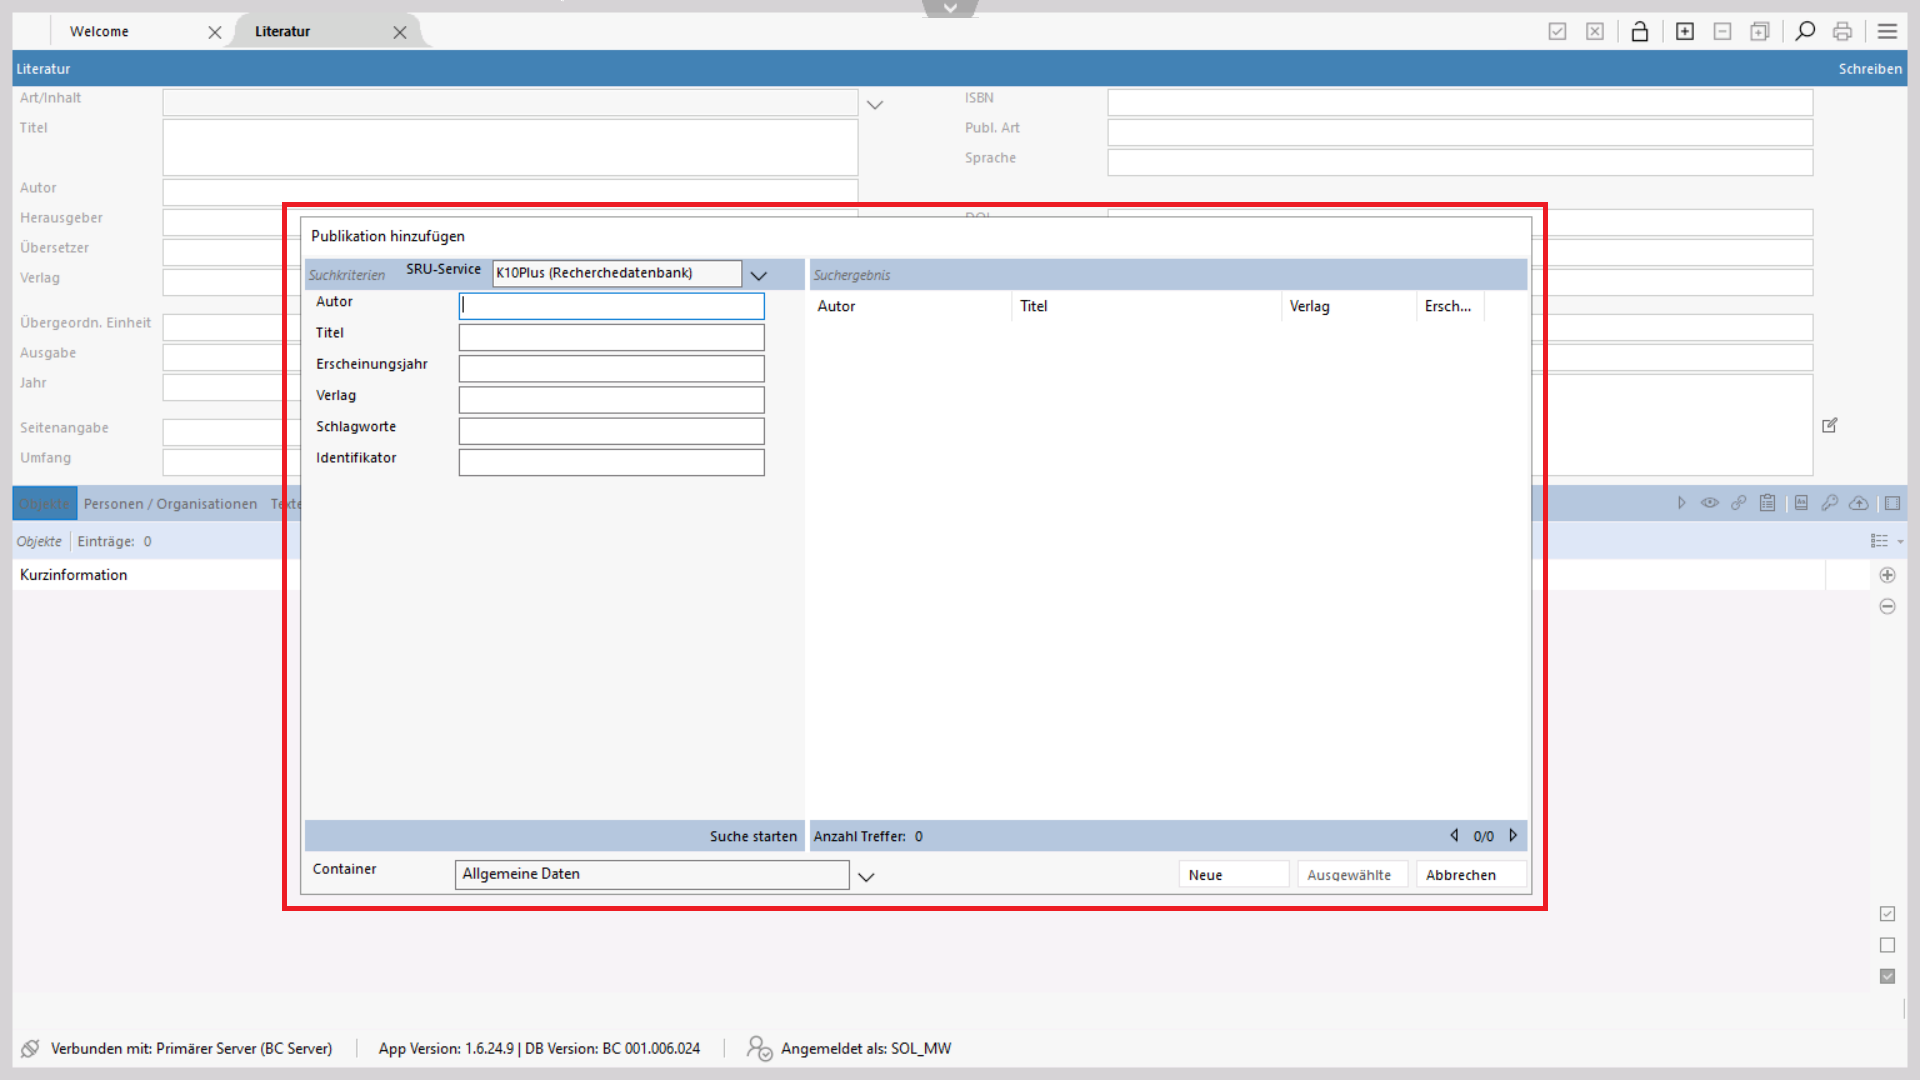Switch to the Welcome tab
Image resolution: width=1920 pixels, height=1080 pixels.
click(100, 32)
